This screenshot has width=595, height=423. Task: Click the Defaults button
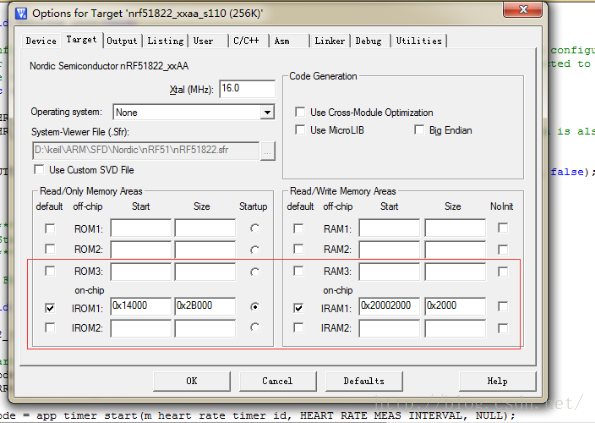[364, 381]
